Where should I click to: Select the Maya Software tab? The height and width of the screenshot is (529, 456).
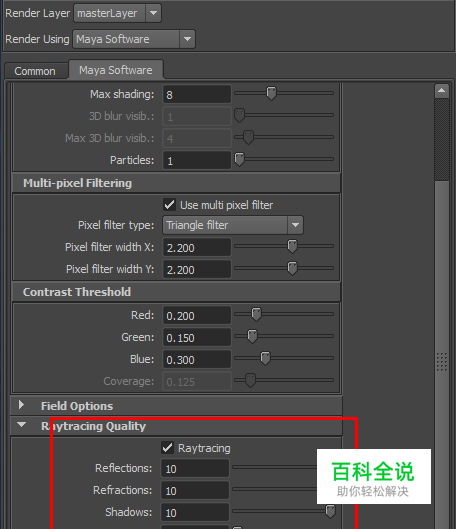click(x=116, y=70)
